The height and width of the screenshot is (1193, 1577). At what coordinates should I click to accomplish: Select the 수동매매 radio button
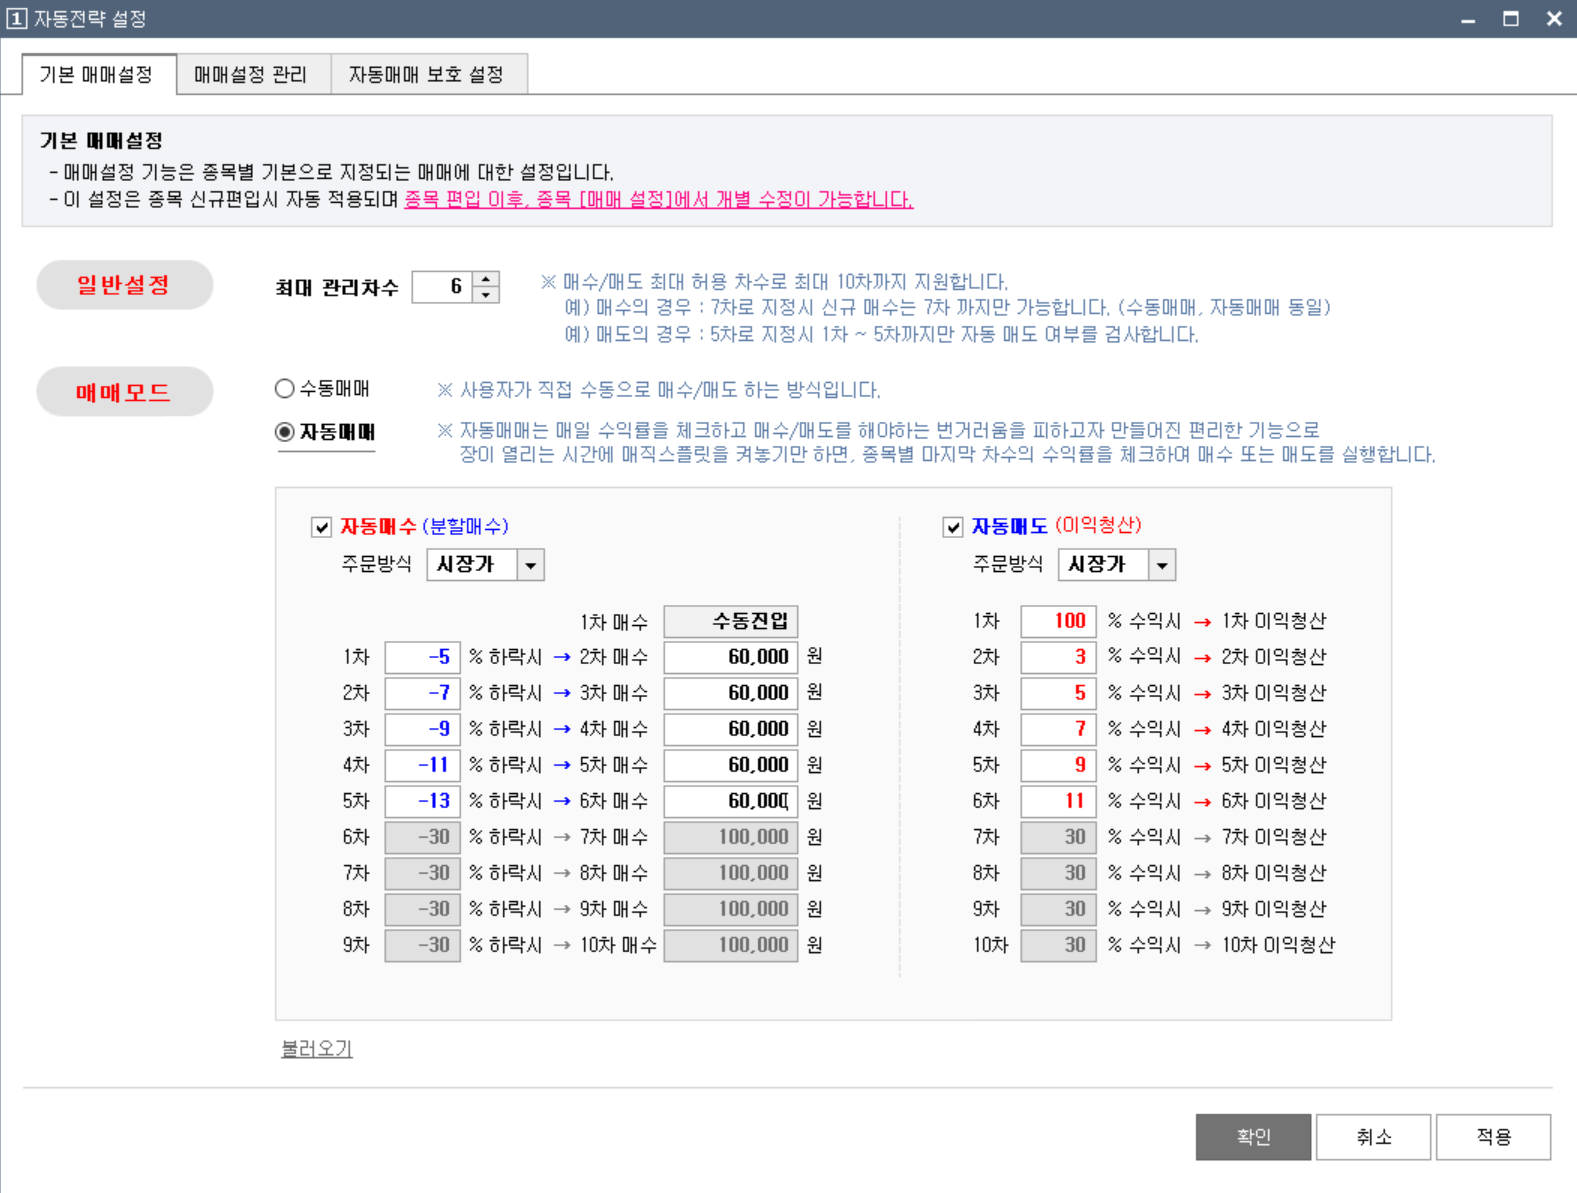(285, 388)
